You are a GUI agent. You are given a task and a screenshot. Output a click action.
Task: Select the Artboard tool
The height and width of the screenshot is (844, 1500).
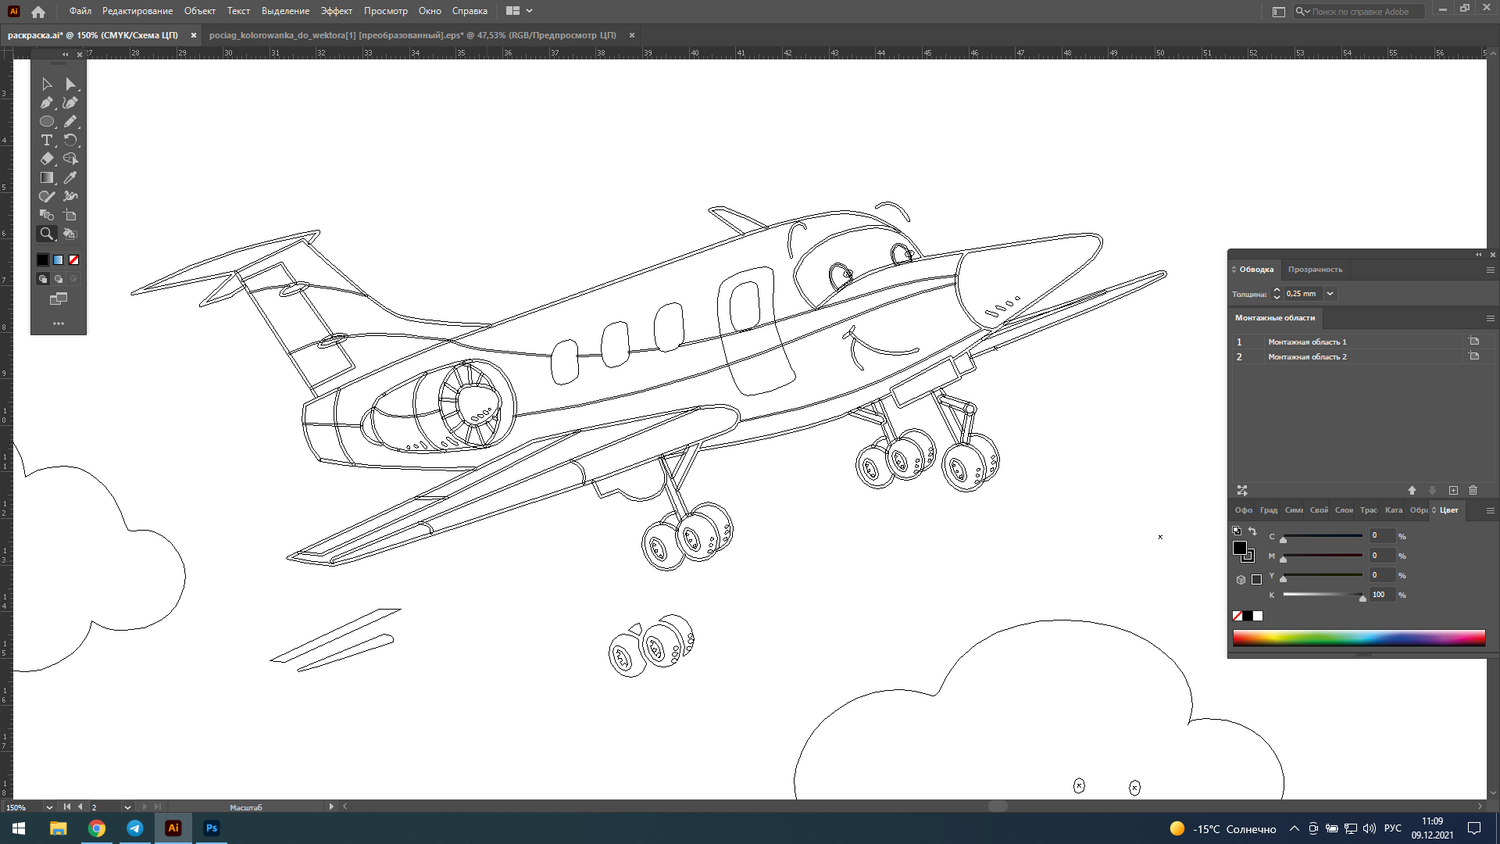click(x=70, y=215)
